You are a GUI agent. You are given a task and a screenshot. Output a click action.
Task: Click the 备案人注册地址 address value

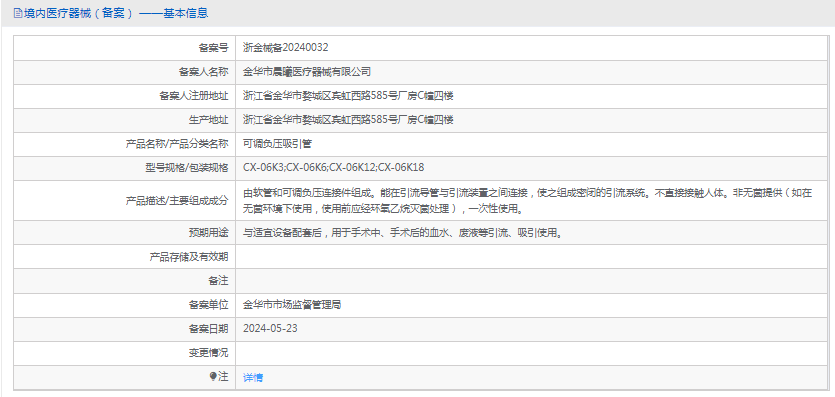(348, 96)
